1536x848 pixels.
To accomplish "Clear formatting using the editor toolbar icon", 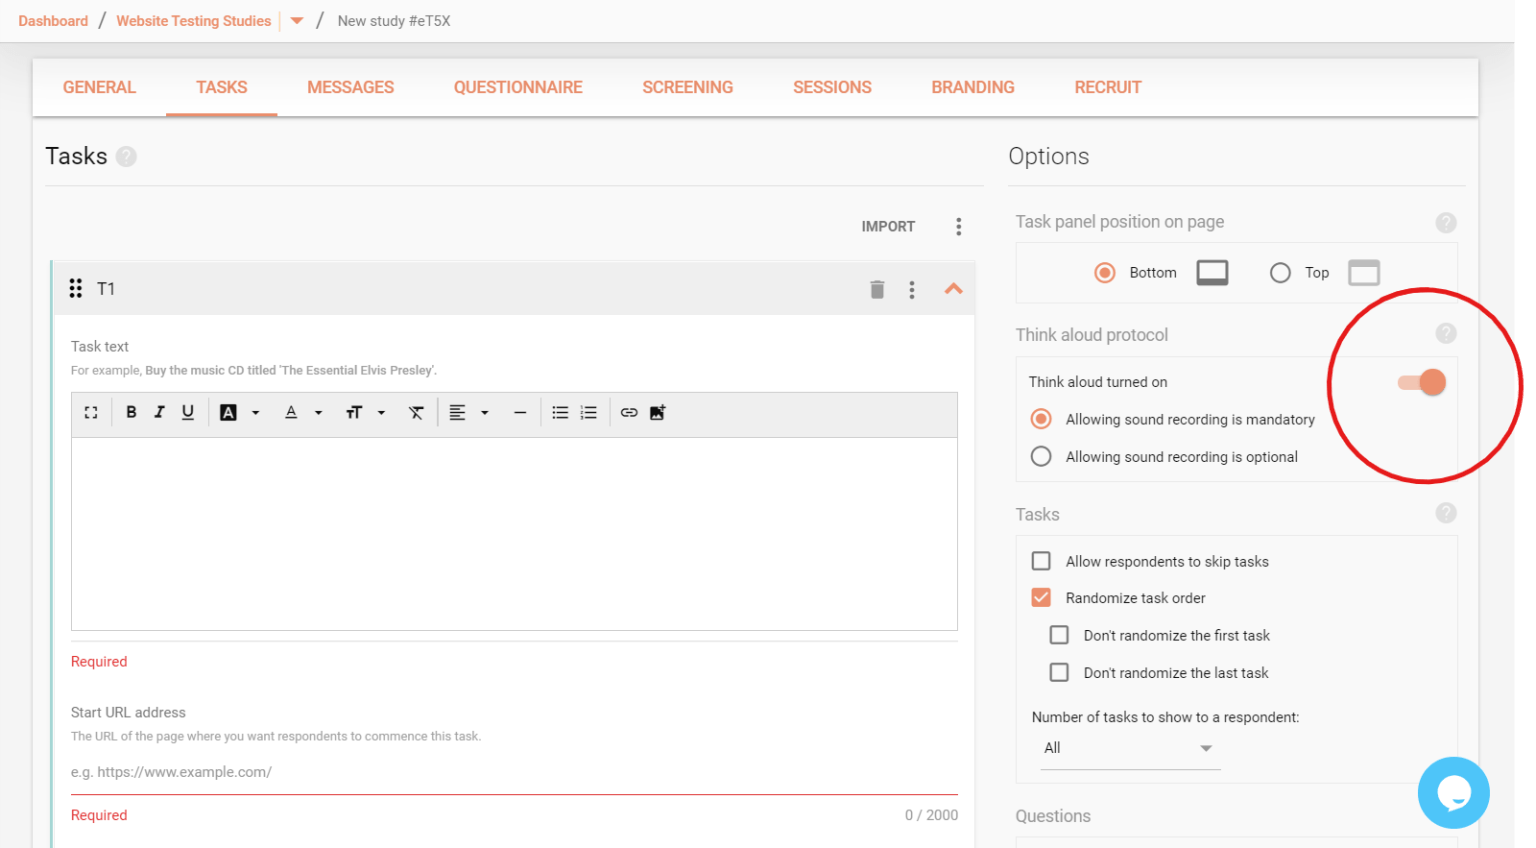I will [x=416, y=412].
